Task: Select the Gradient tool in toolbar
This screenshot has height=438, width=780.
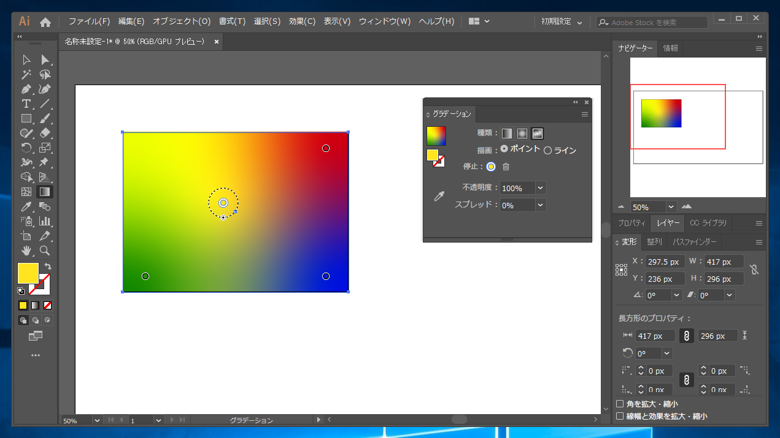Action: coord(45,192)
